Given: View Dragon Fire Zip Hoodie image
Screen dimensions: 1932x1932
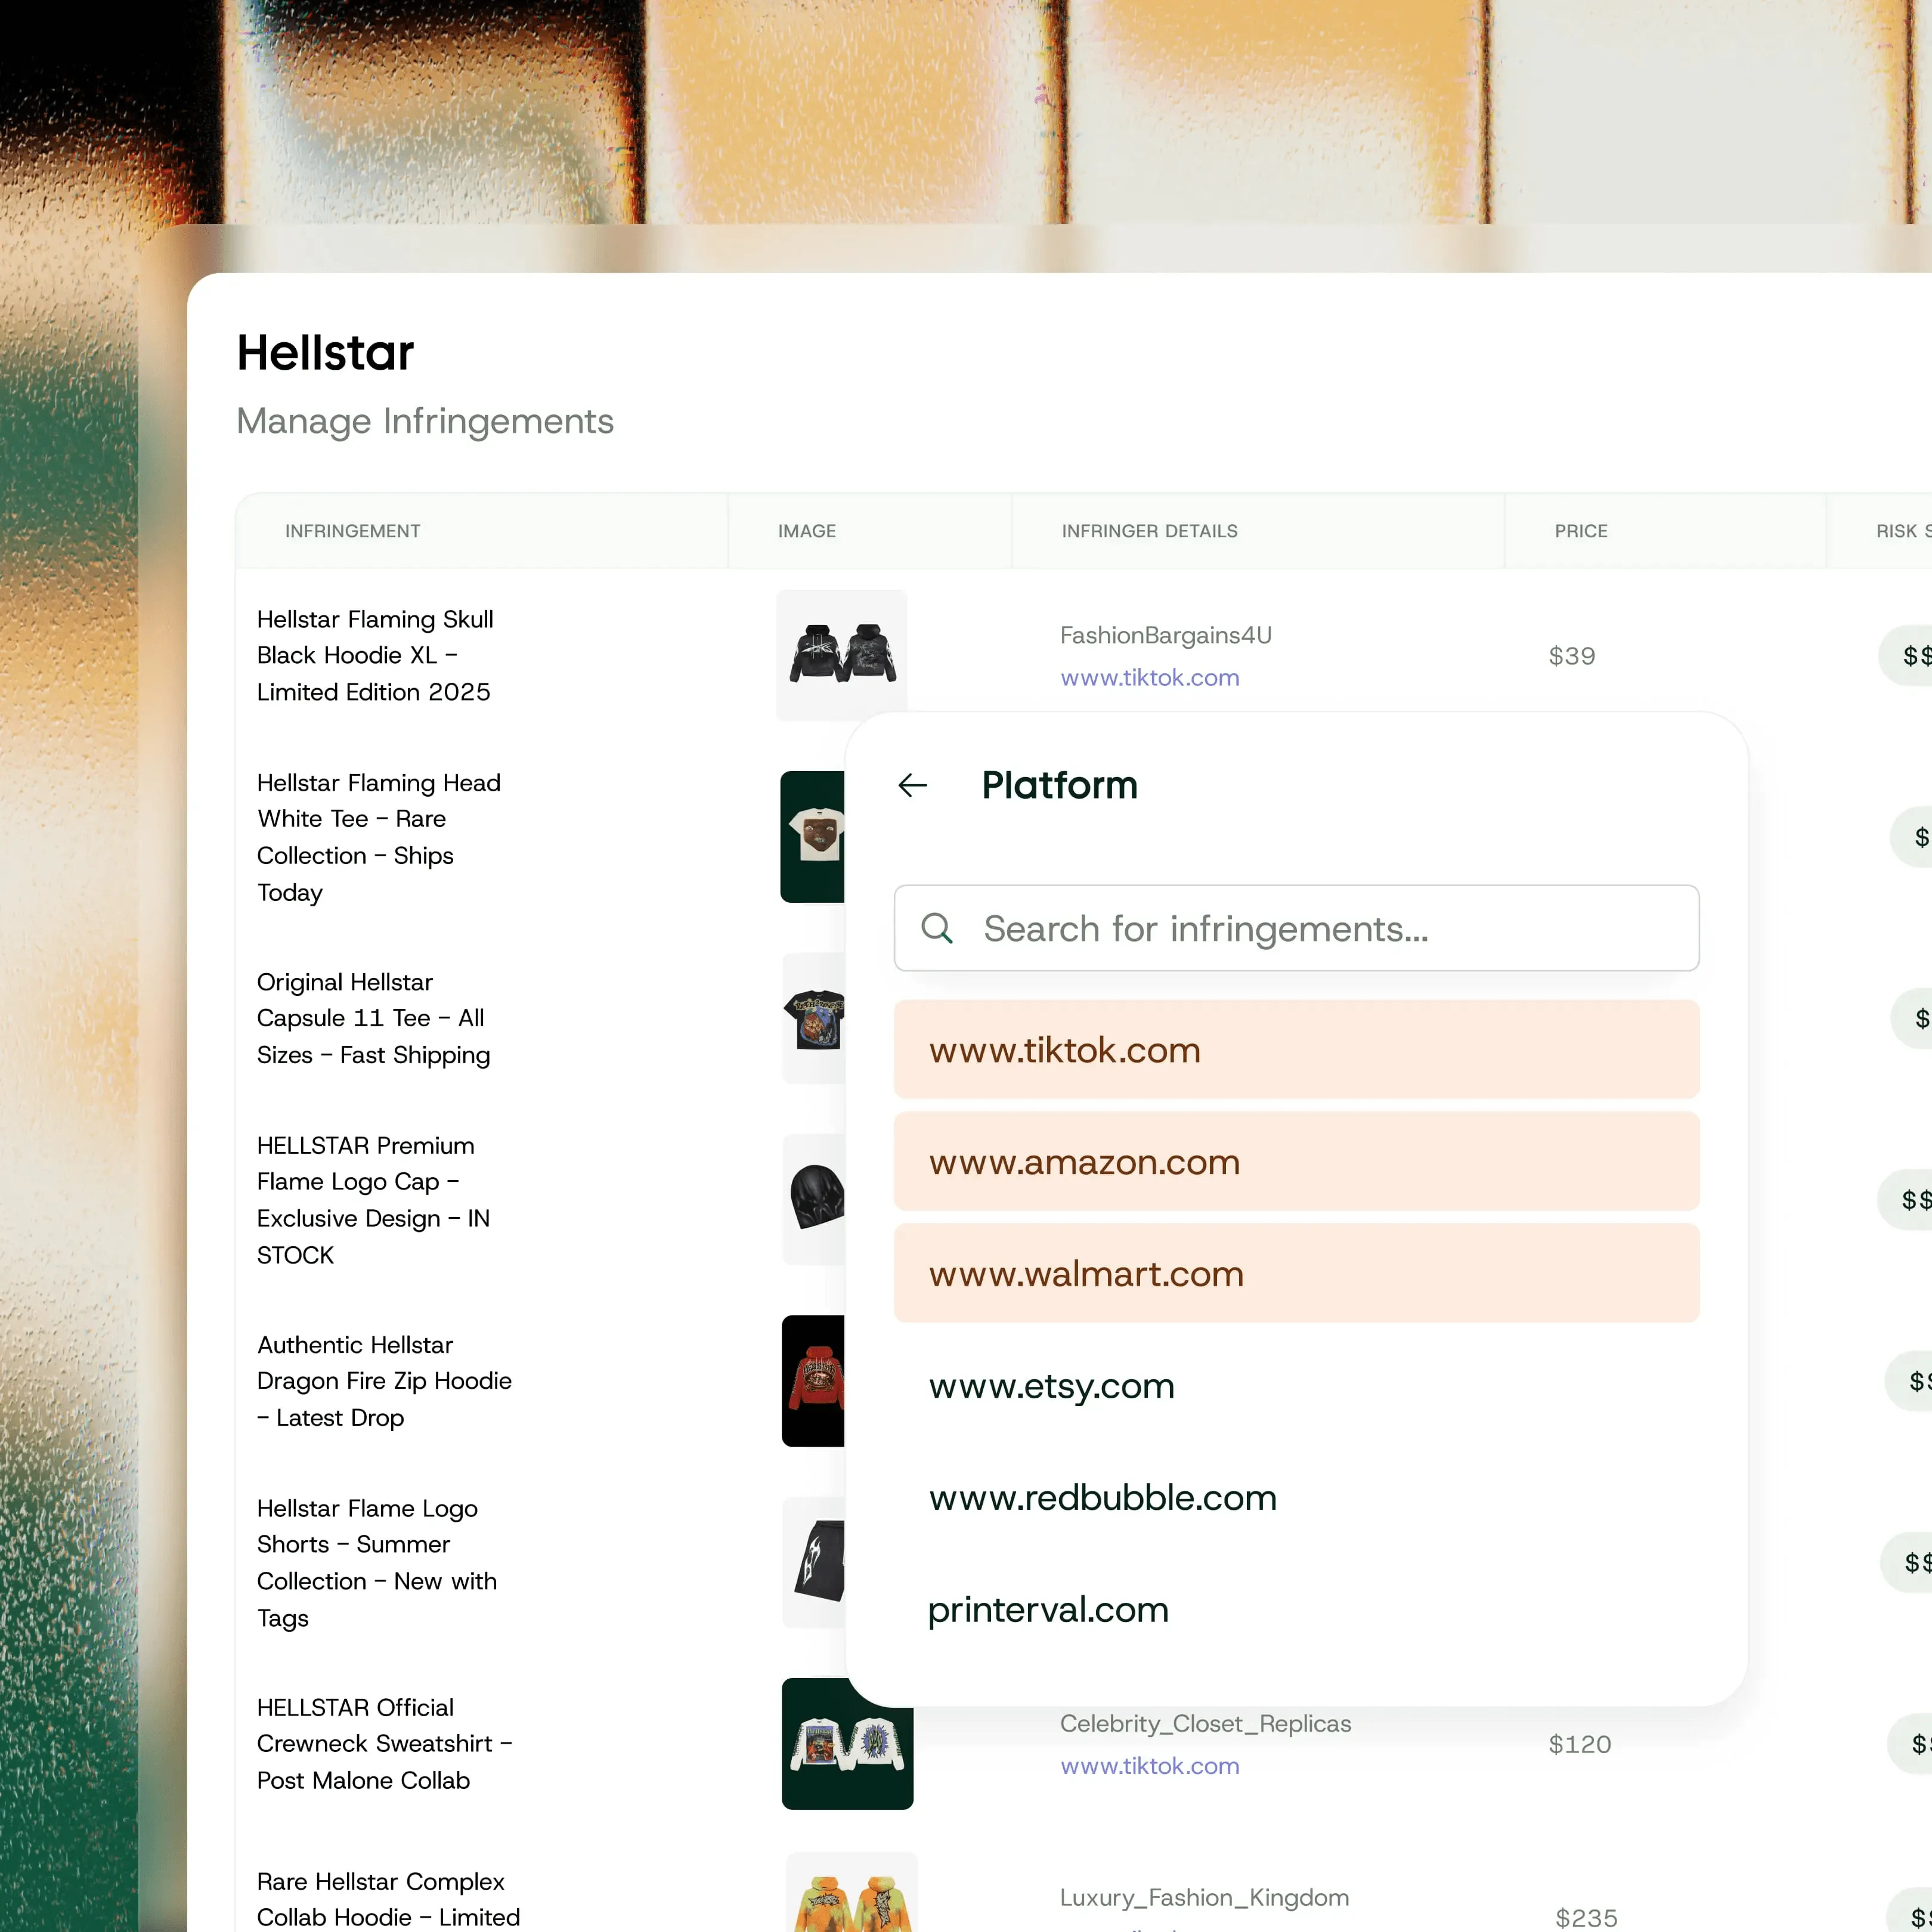Looking at the screenshot, I should pyautogui.click(x=813, y=1381).
